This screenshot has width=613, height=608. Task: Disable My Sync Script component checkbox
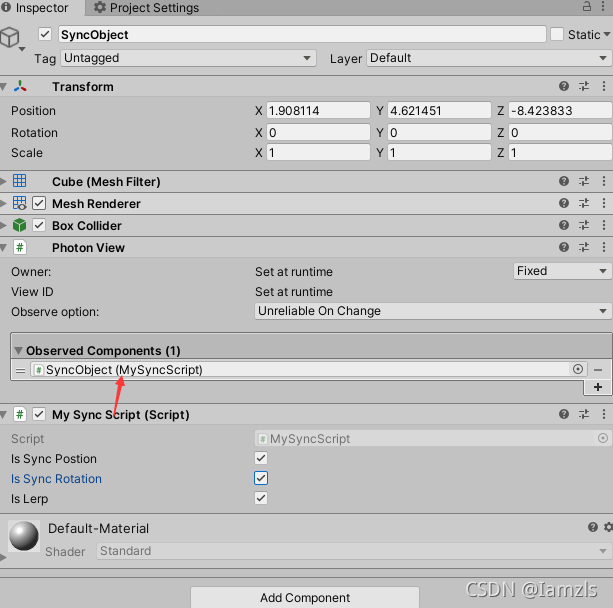[39, 414]
